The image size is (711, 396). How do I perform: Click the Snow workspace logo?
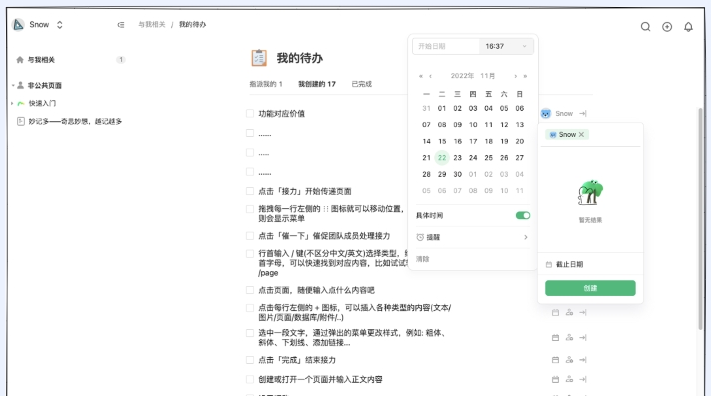(18, 24)
